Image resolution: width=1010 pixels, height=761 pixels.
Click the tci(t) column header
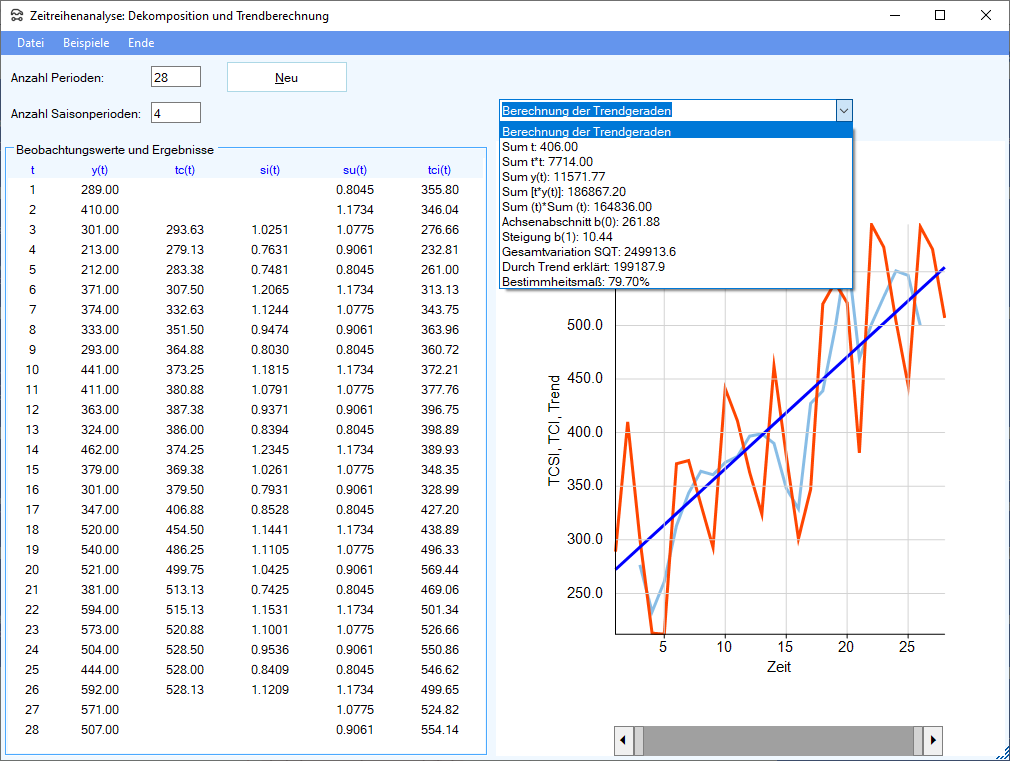point(439,170)
